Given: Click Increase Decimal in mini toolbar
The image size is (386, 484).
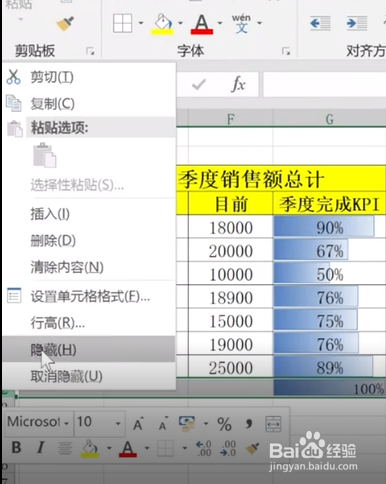Looking at the screenshot, I should click(x=204, y=448).
